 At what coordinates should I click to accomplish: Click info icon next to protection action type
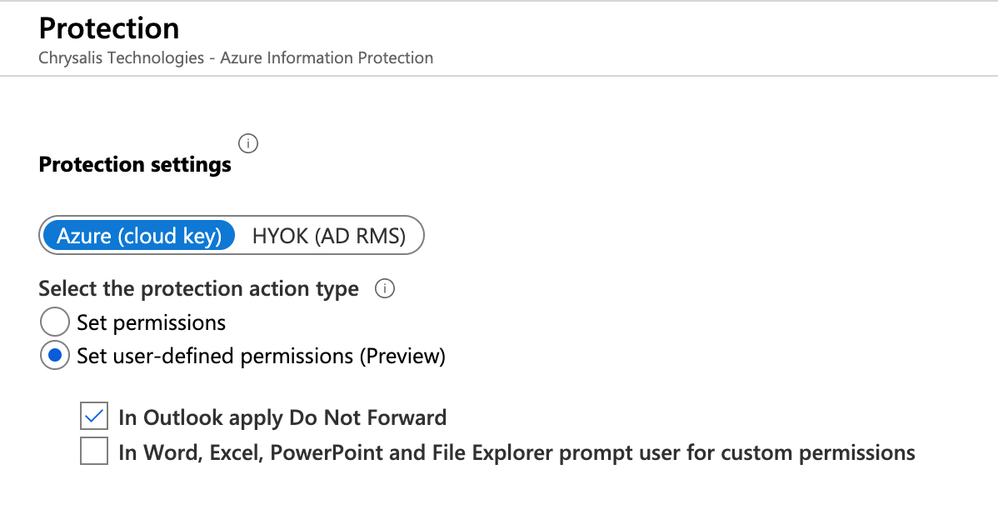[x=384, y=289]
